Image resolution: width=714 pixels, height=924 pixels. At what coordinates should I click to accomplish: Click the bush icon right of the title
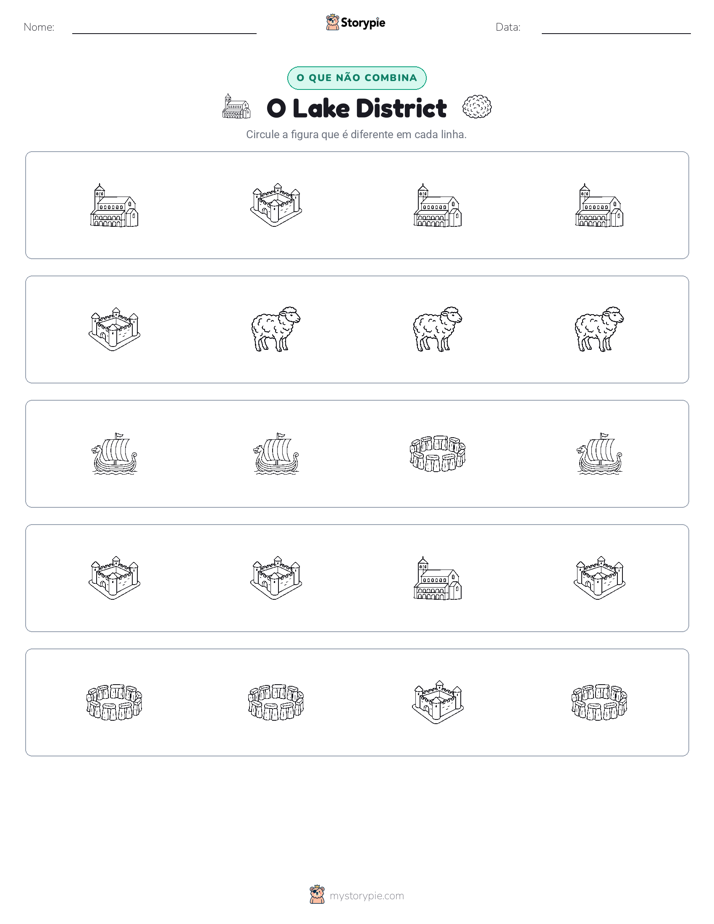click(x=477, y=107)
